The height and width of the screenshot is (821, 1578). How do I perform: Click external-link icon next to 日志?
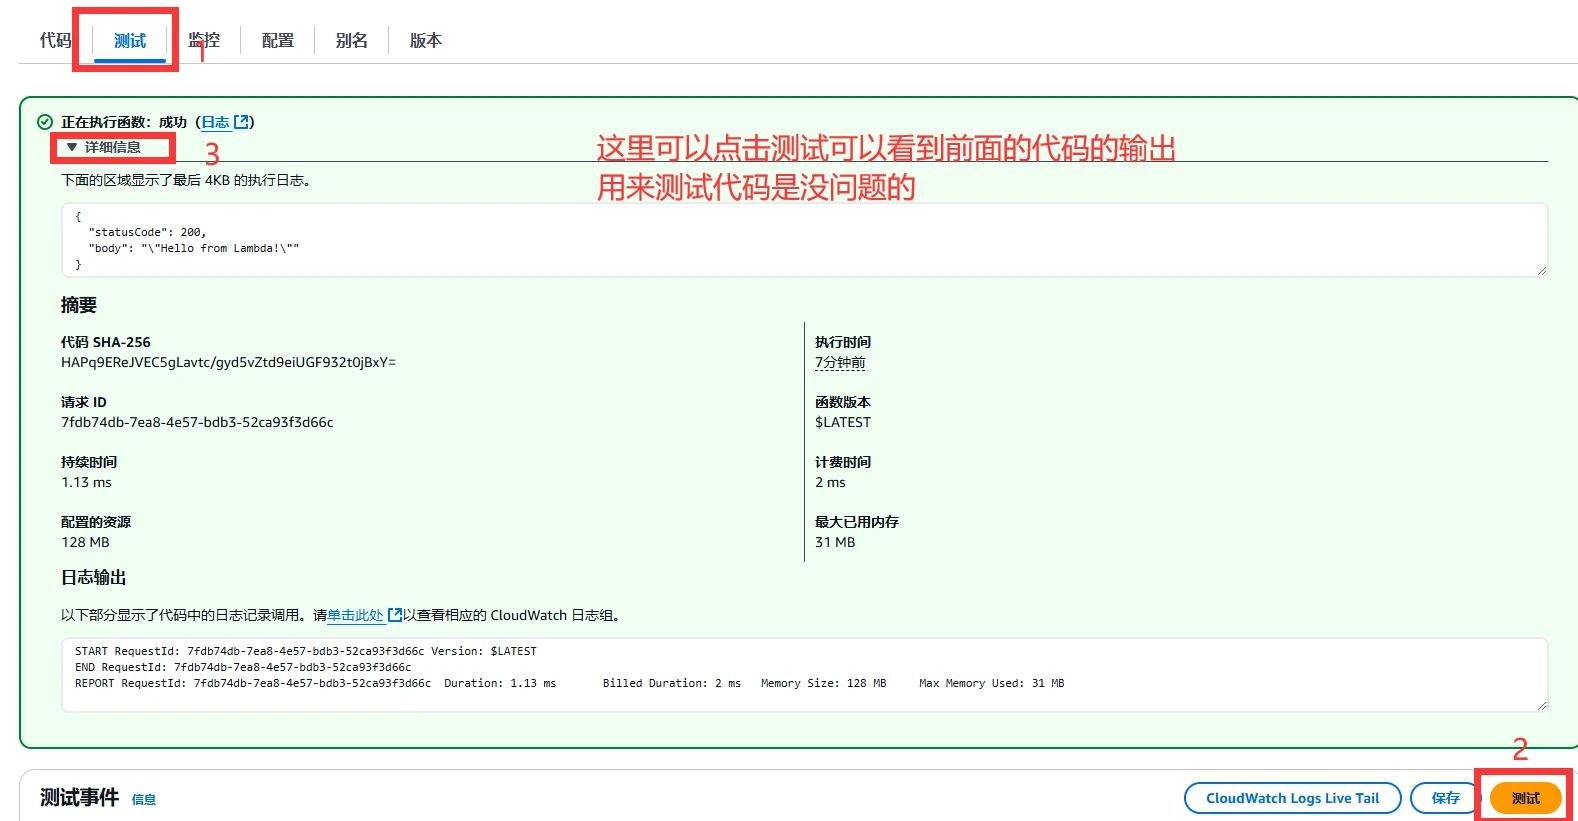coord(241,122)
